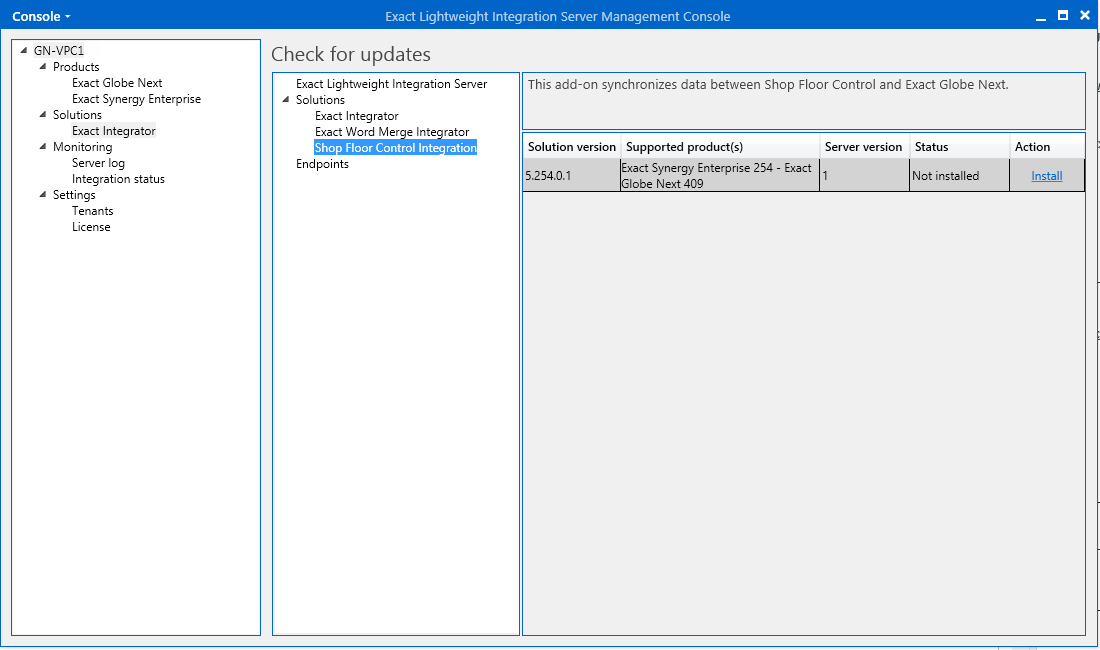Screen dimensions: 1100x650
Task: Click the Solution version column header
Action: coord(572,147)
